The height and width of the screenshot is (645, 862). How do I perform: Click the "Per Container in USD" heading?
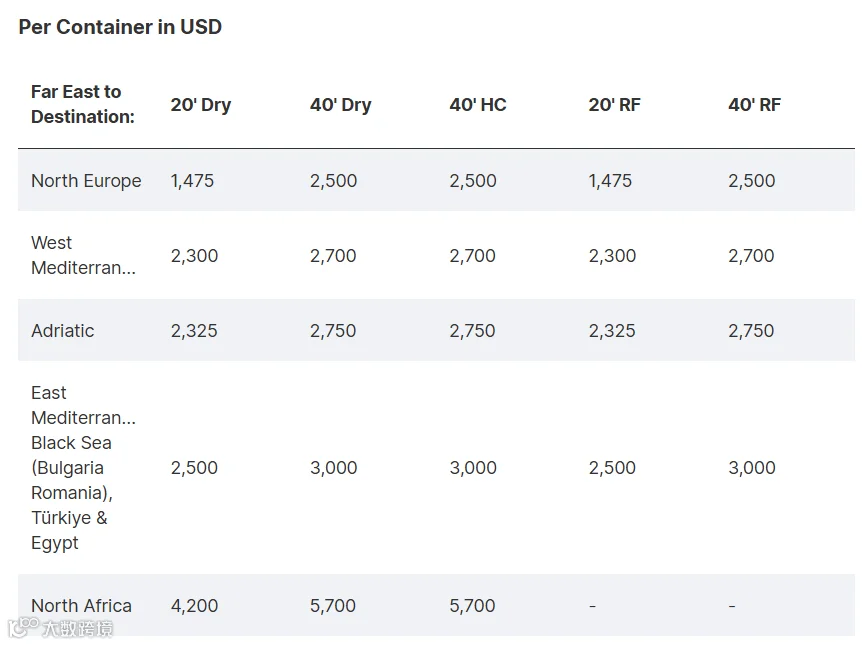point(120,27)
